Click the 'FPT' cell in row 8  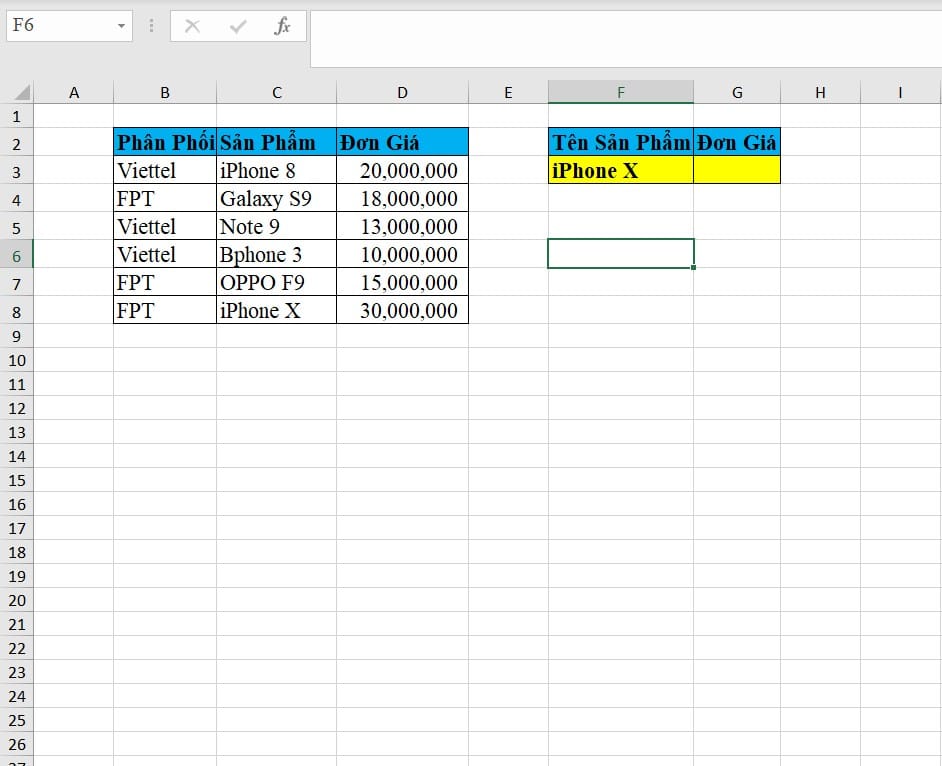[165, 310]
